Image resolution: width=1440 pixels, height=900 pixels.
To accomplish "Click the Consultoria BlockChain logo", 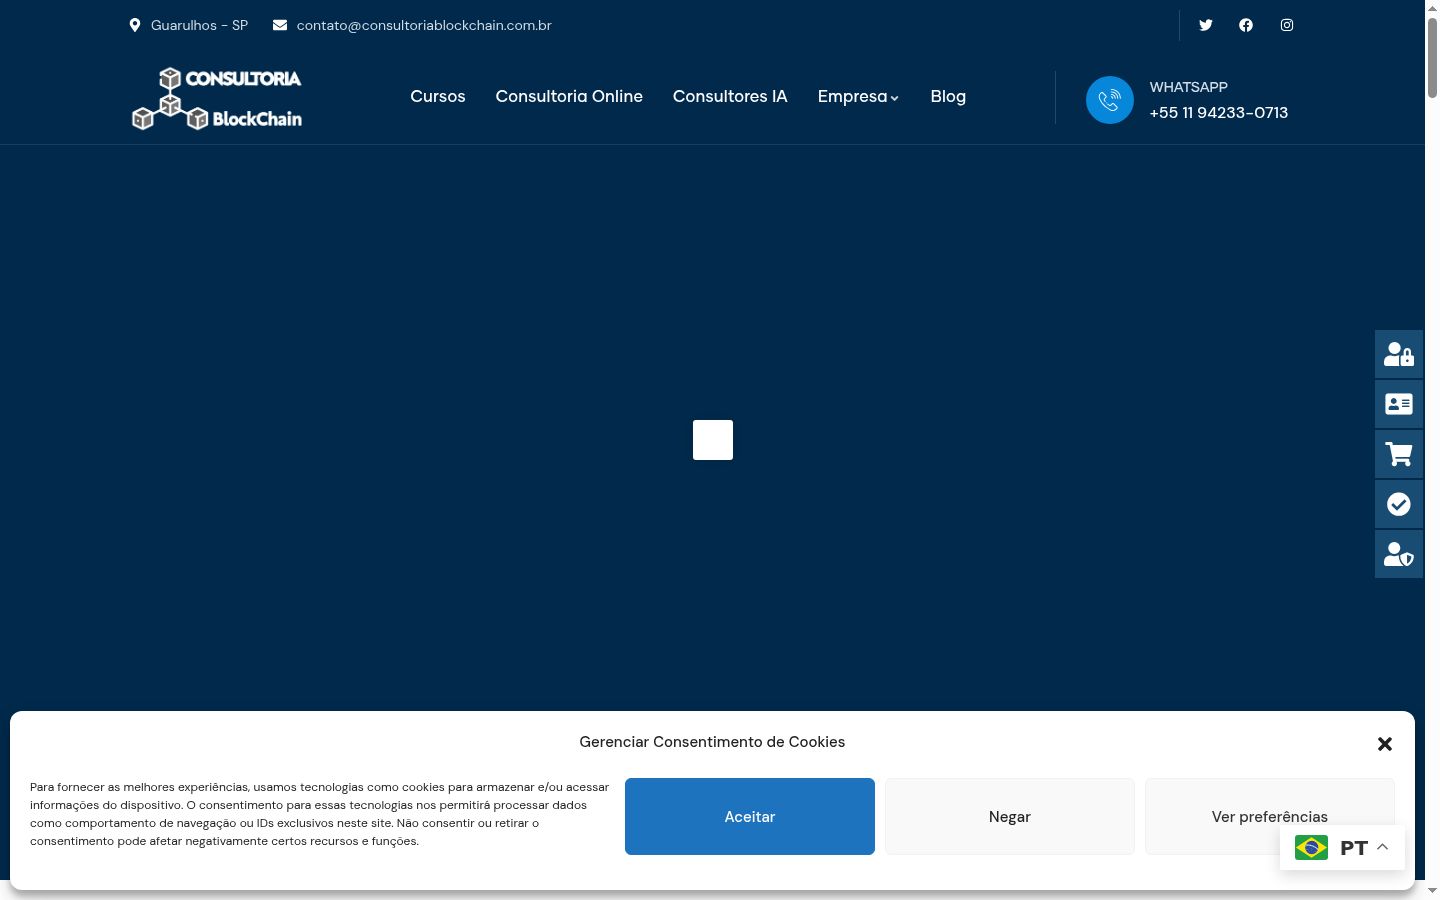I will [x=217, y=98].
